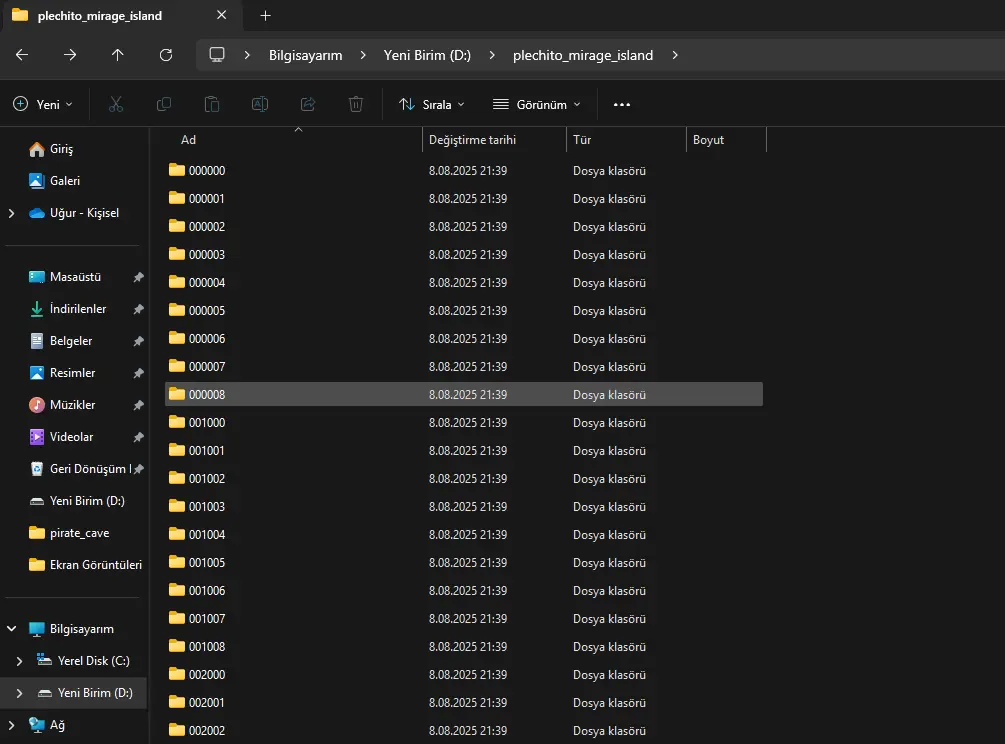1005x744 pixels.
Task: Click the folder icon of 000004
Action: coord(177,282)
